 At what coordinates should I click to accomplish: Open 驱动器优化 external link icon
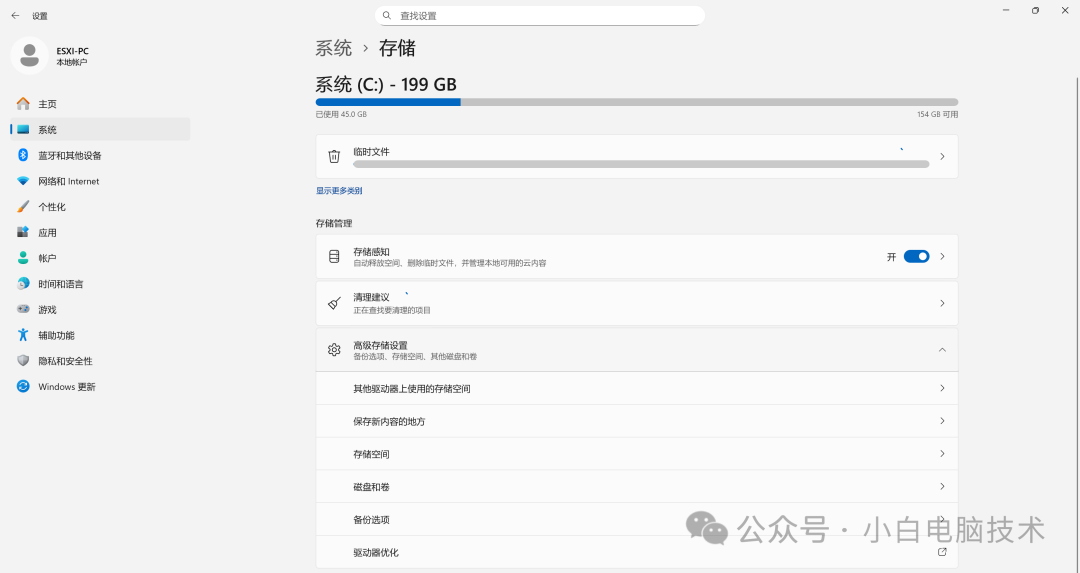click(x=941, y=552)
